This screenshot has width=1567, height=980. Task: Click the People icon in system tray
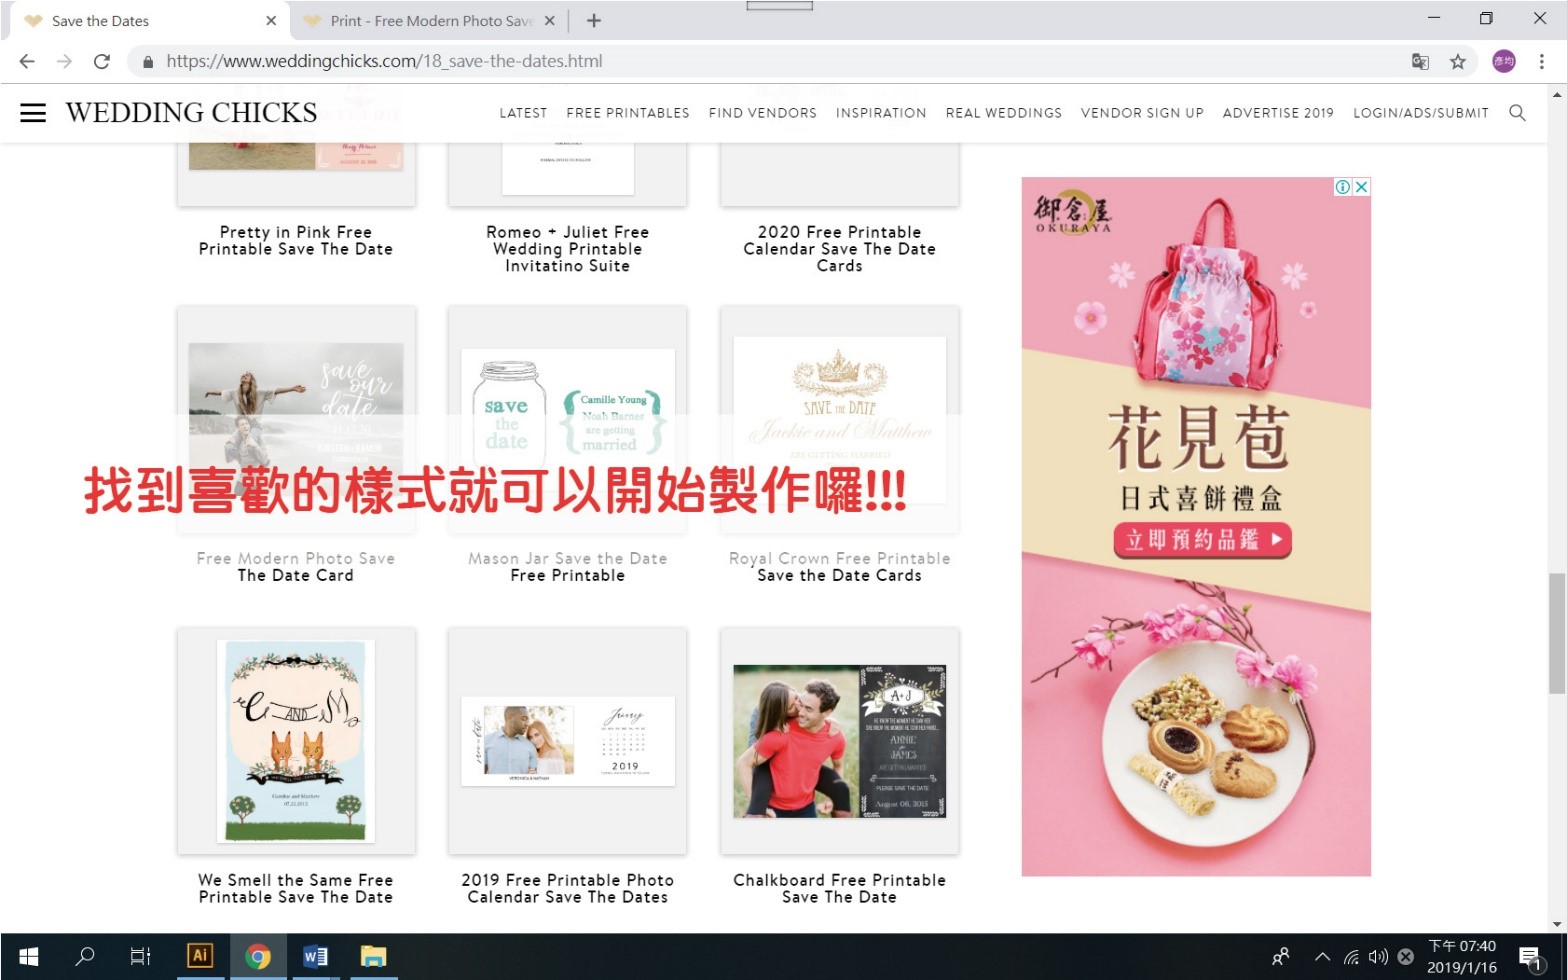(x=1280, y=957)
